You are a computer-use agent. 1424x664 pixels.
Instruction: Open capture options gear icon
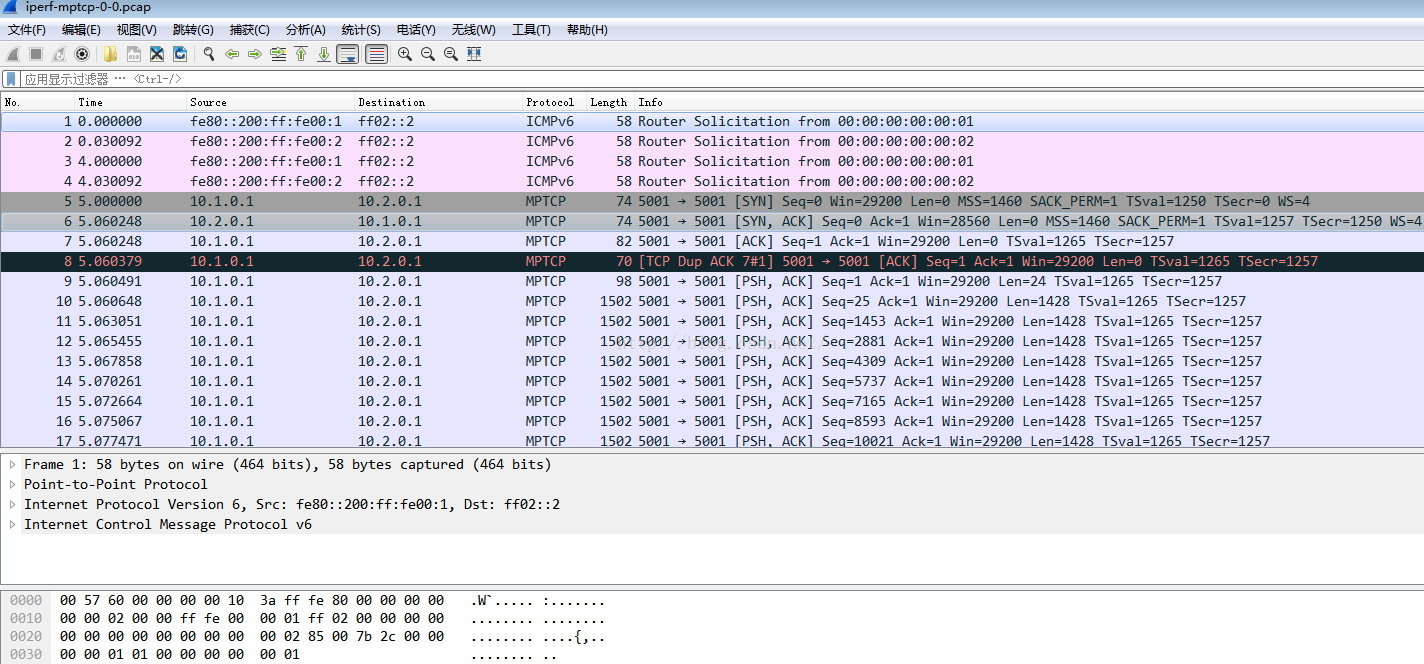point(82,54)
